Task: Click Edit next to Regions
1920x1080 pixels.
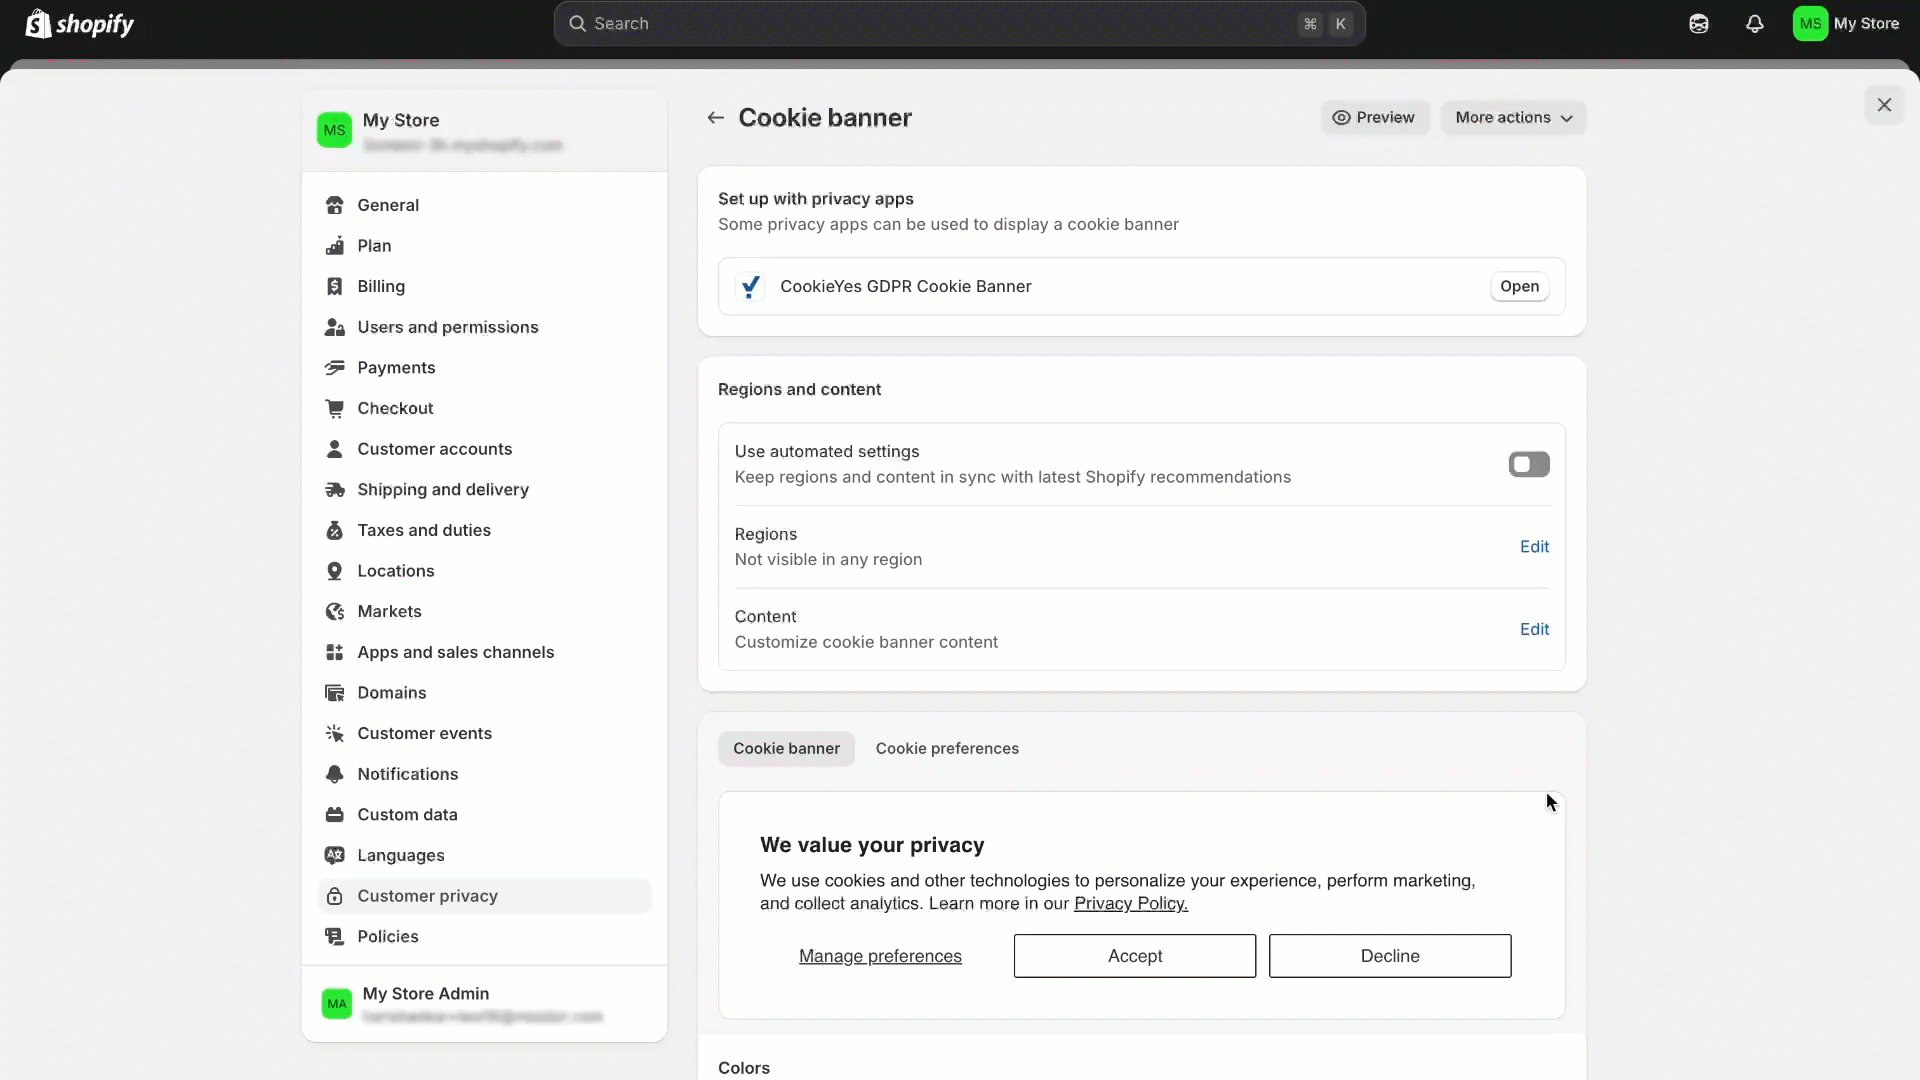Action: pyautogui.click(x=1533, y=547)
